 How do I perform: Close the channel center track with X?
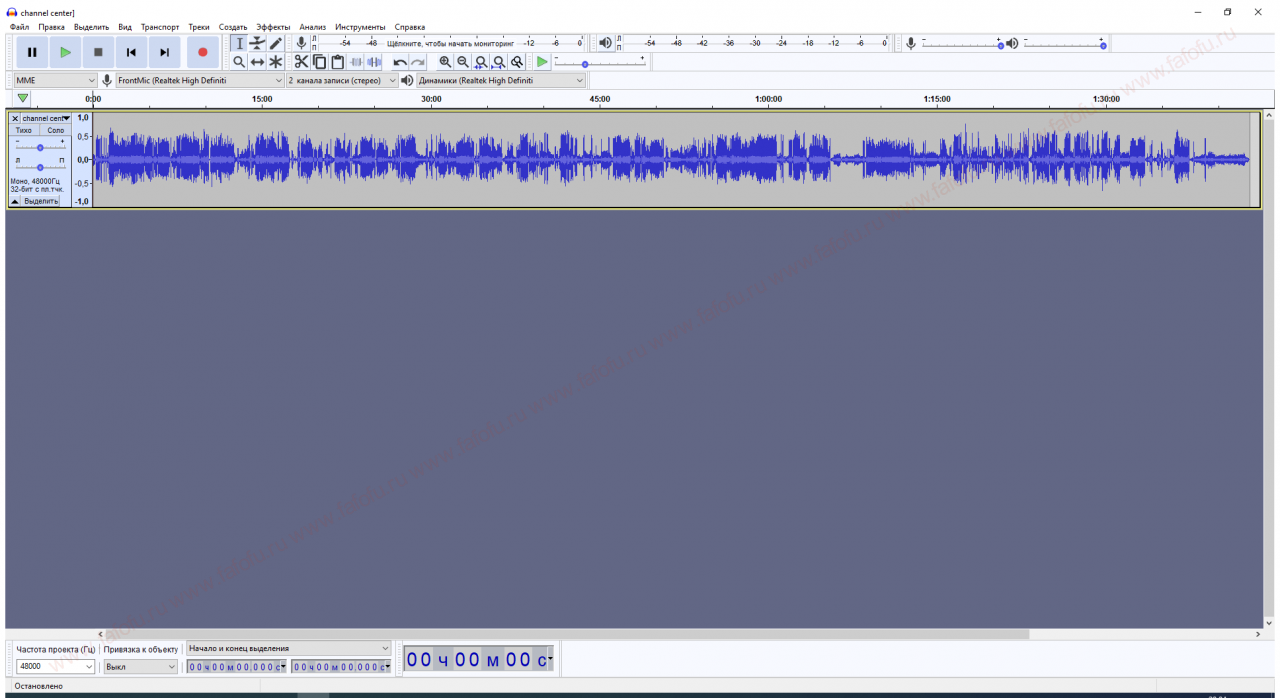tap(15, 118)
